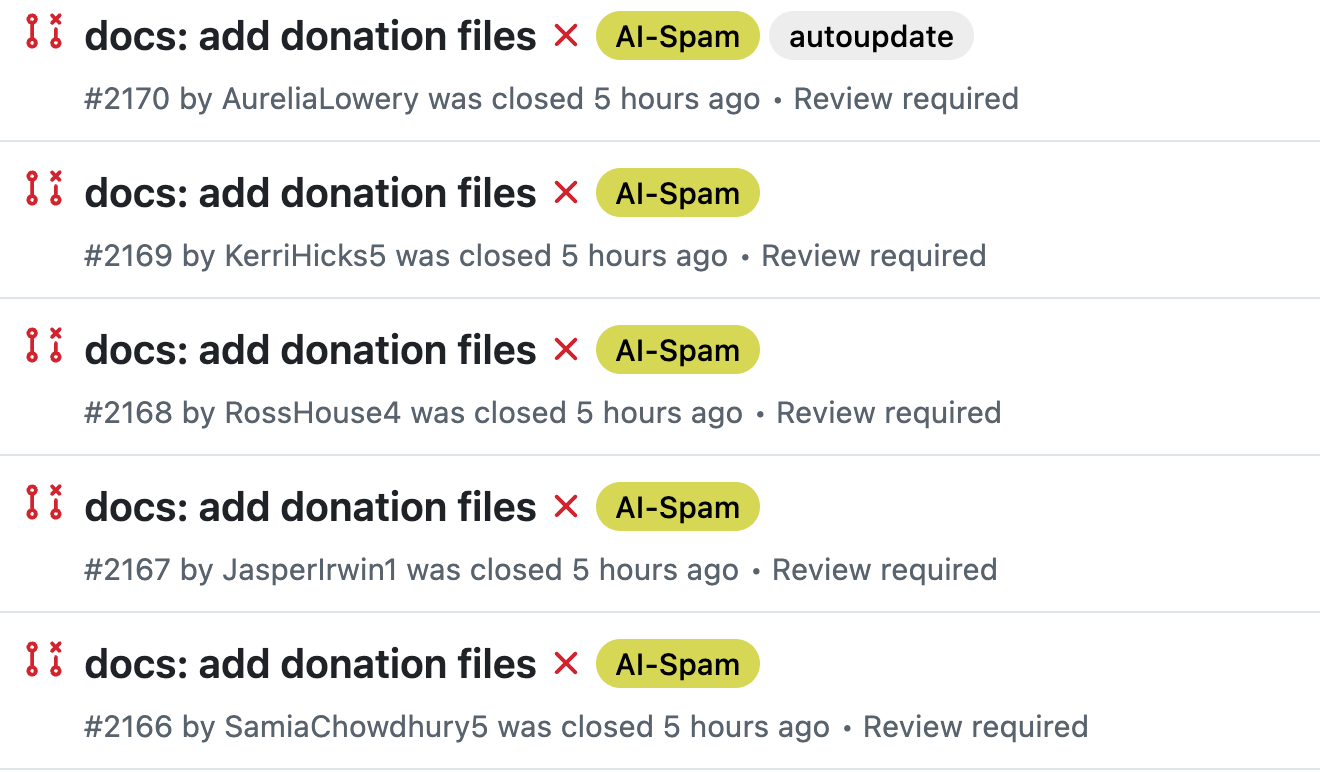Click red X status icon on PR #2169
Screen dimensions: 1320x772
click(566, 192)
